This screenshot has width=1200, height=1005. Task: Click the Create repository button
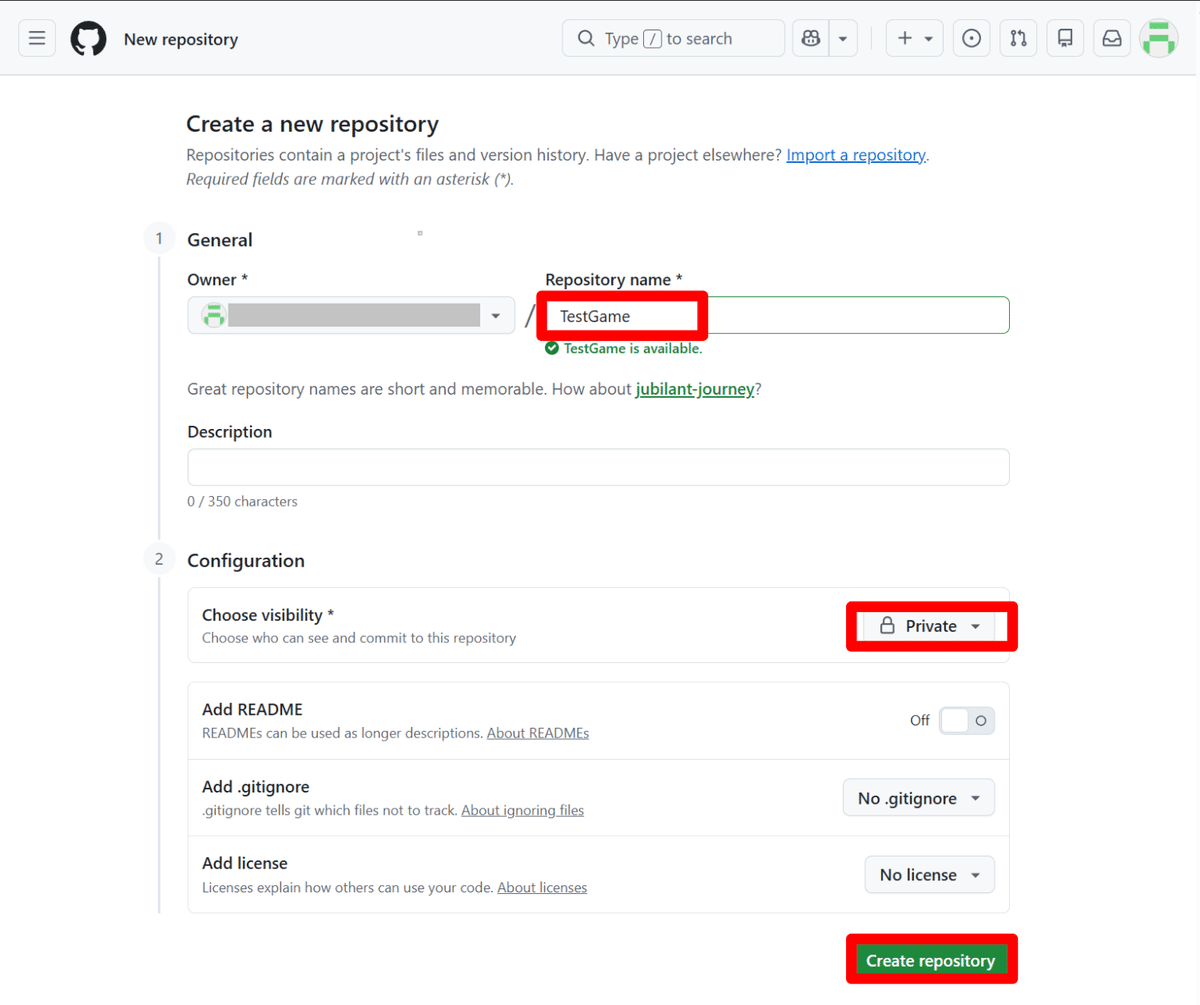[x=930, y=960]
